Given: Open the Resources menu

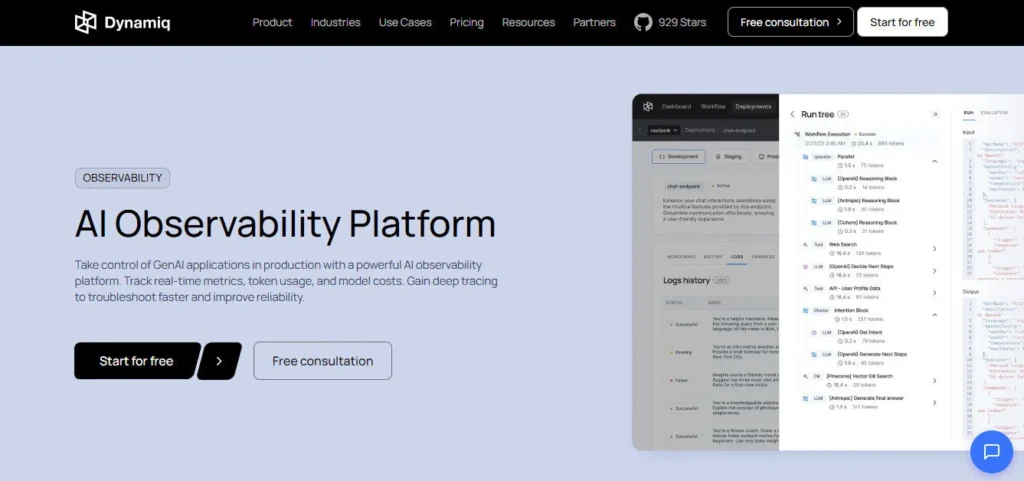Looking at the screenshot, I should tap(528, 22).
